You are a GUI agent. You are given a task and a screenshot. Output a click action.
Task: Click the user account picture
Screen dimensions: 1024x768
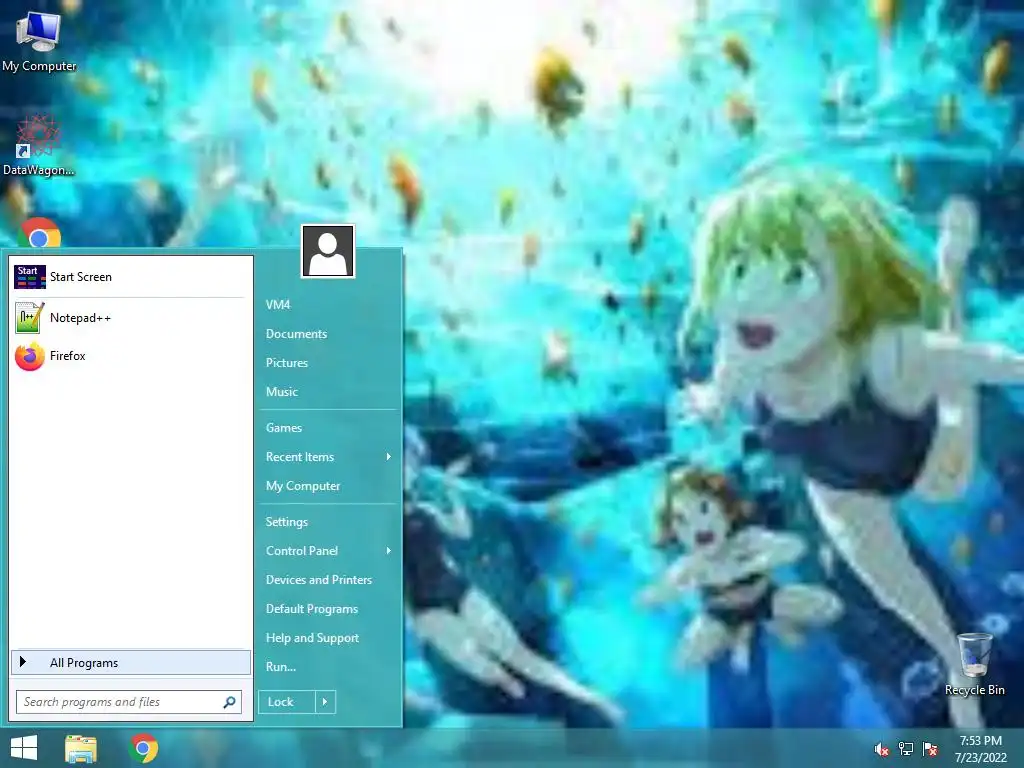click(328, 251)
